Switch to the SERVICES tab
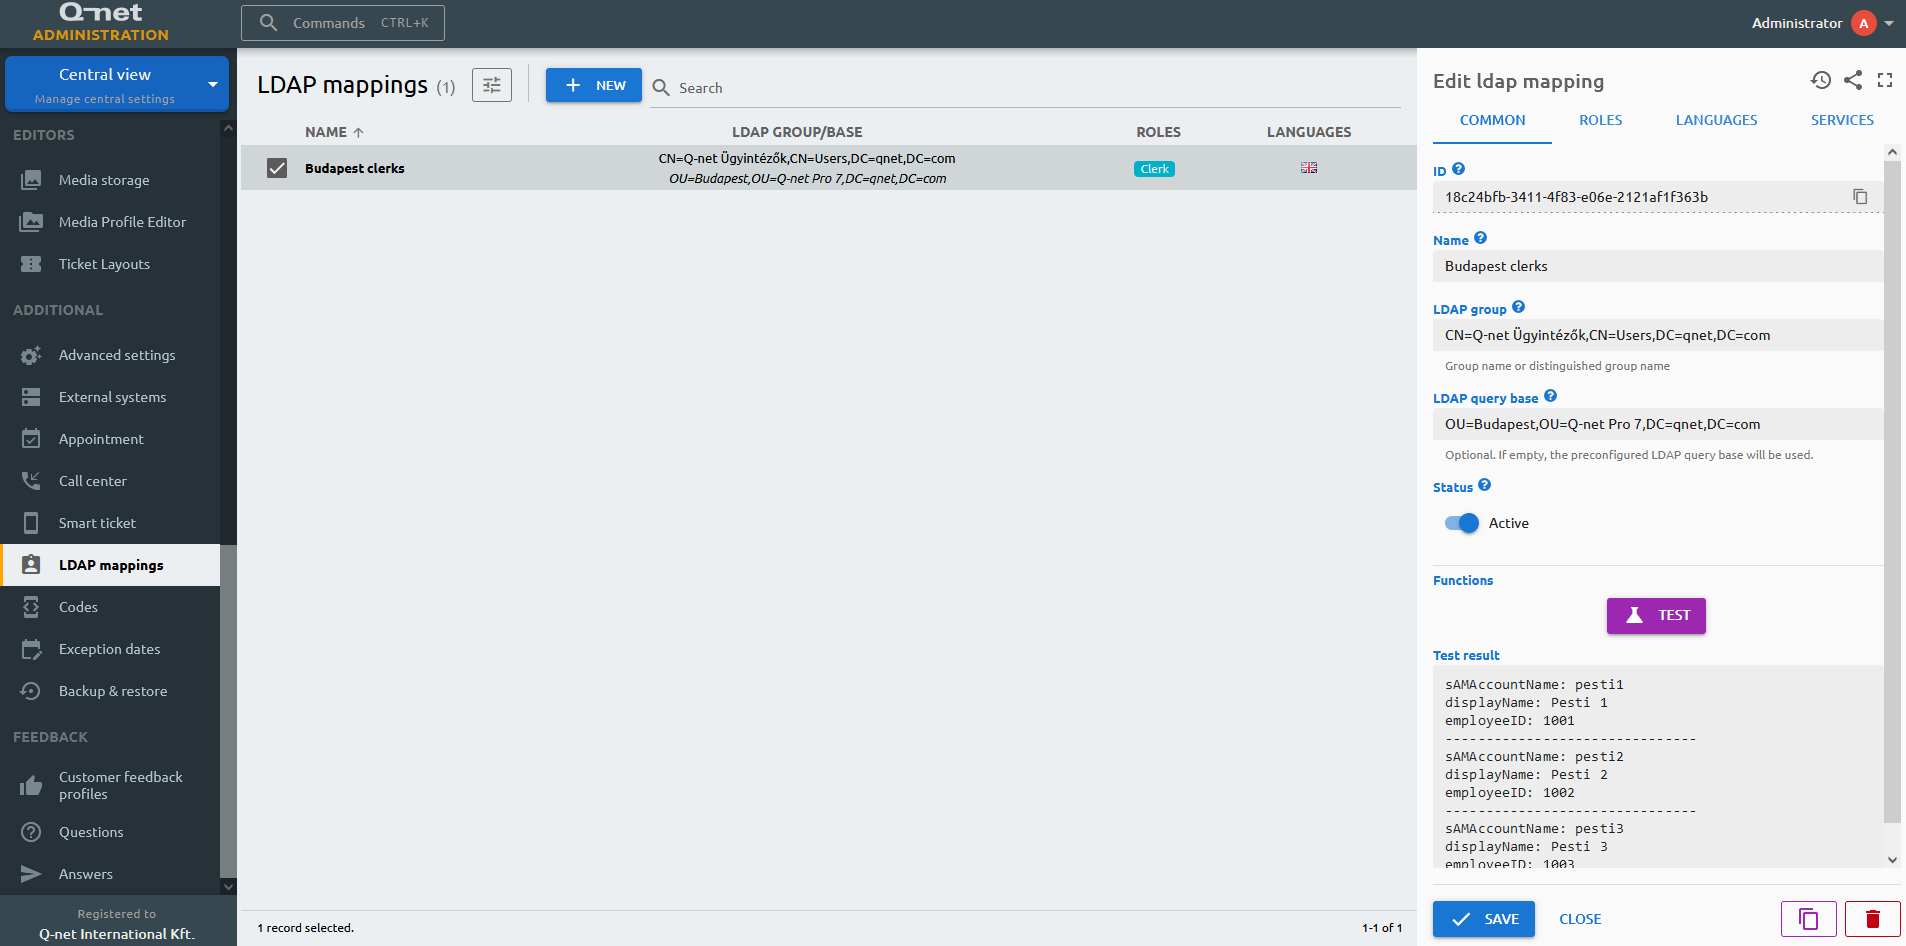The height and width of the screenshot is (946, 1906). (x=1842, y=120)
